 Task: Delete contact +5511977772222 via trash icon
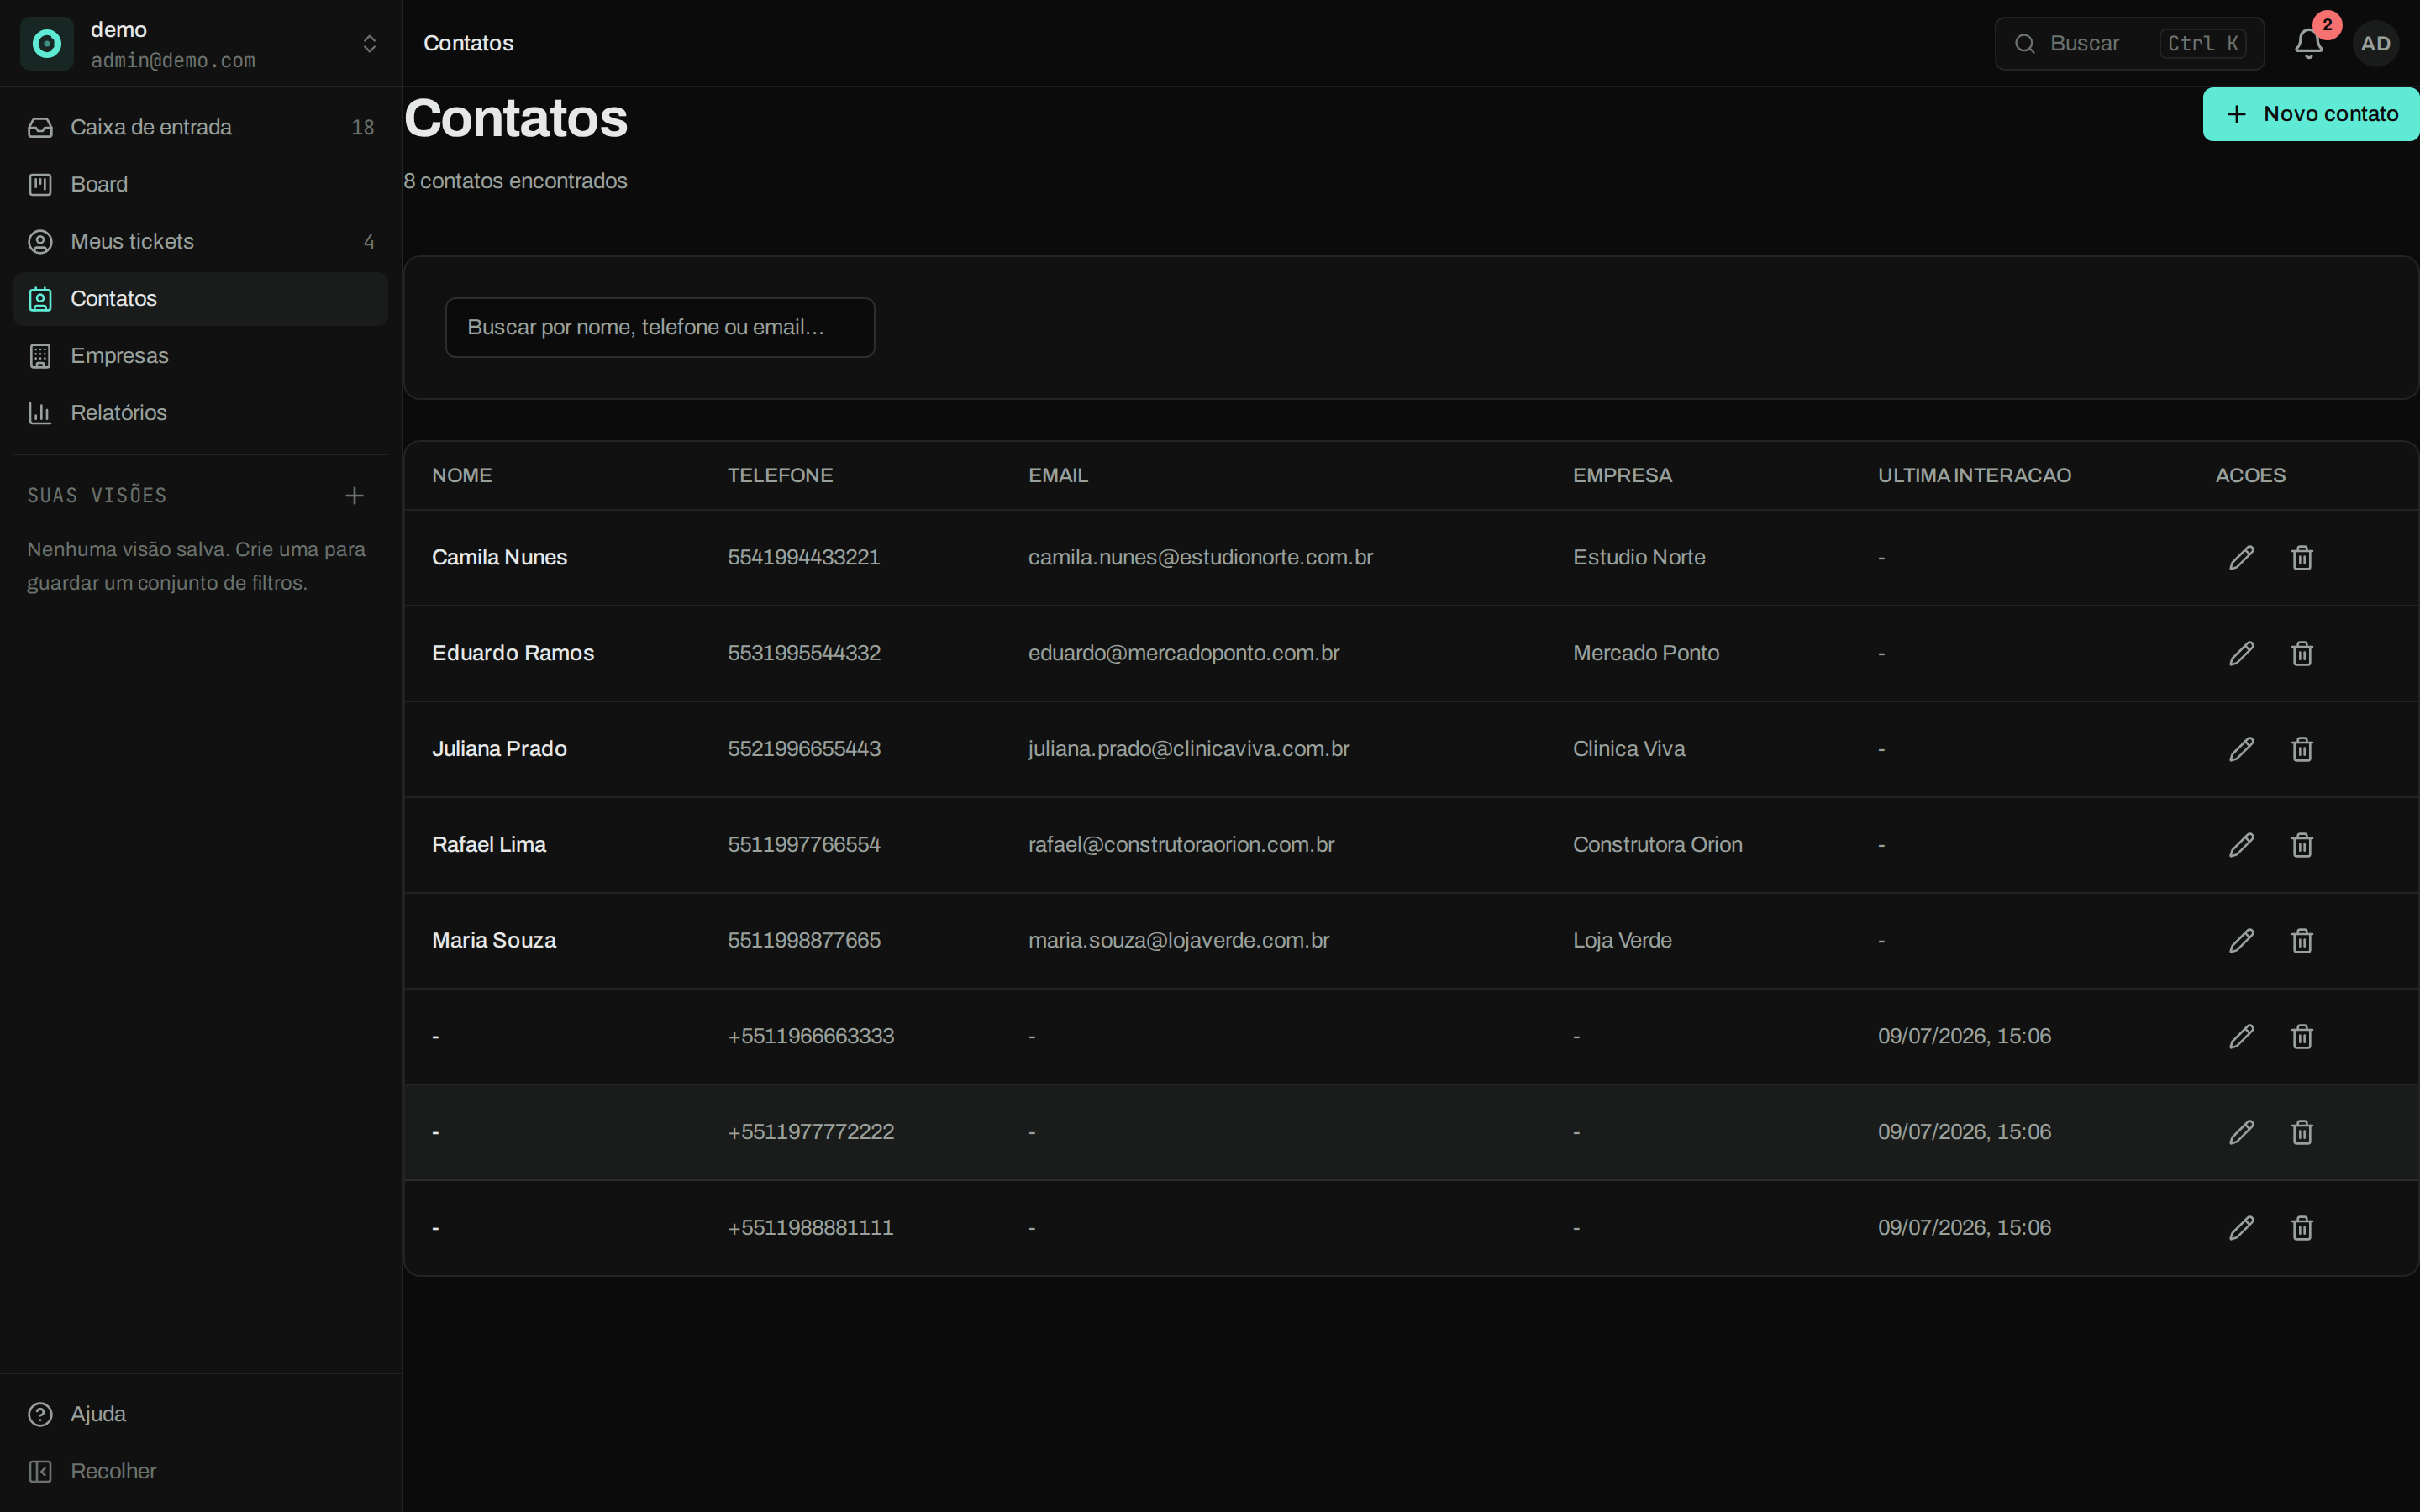[x=2302, y=1132]
